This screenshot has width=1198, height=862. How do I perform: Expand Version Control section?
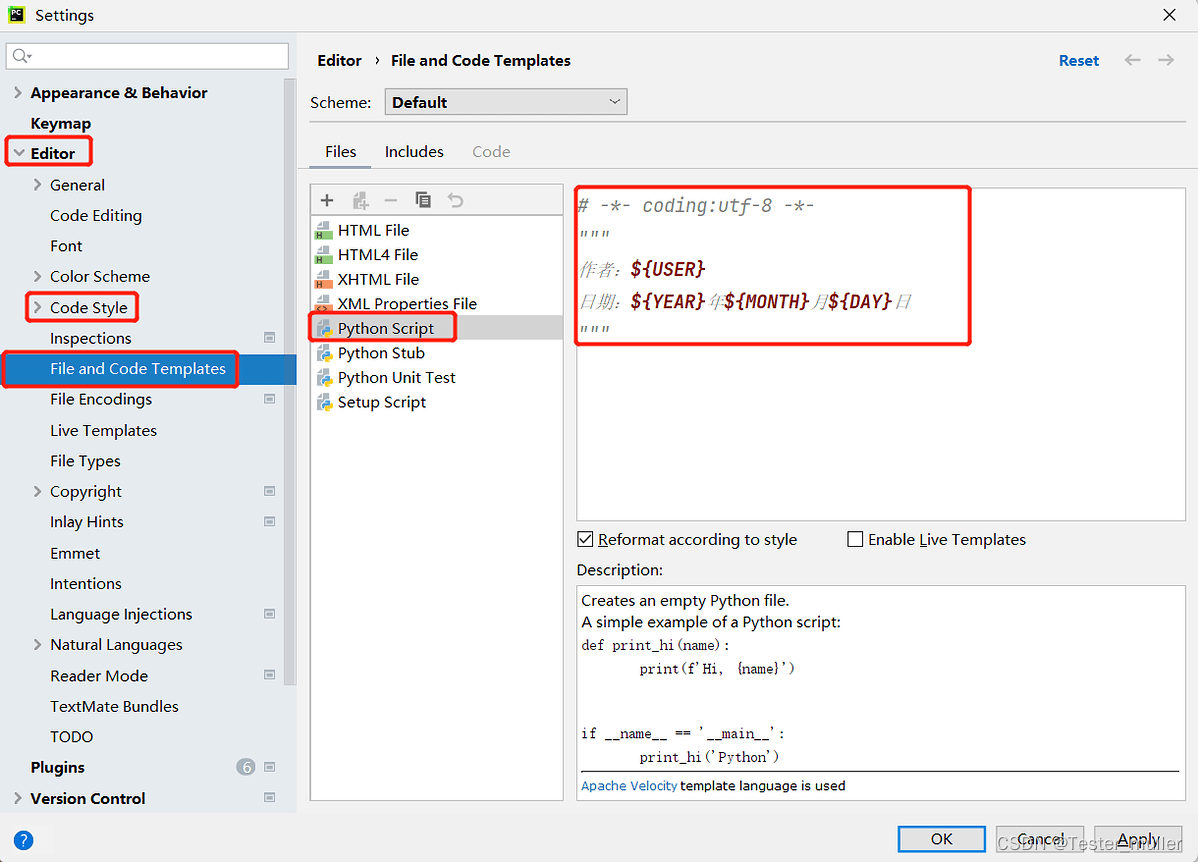[18, 798]
